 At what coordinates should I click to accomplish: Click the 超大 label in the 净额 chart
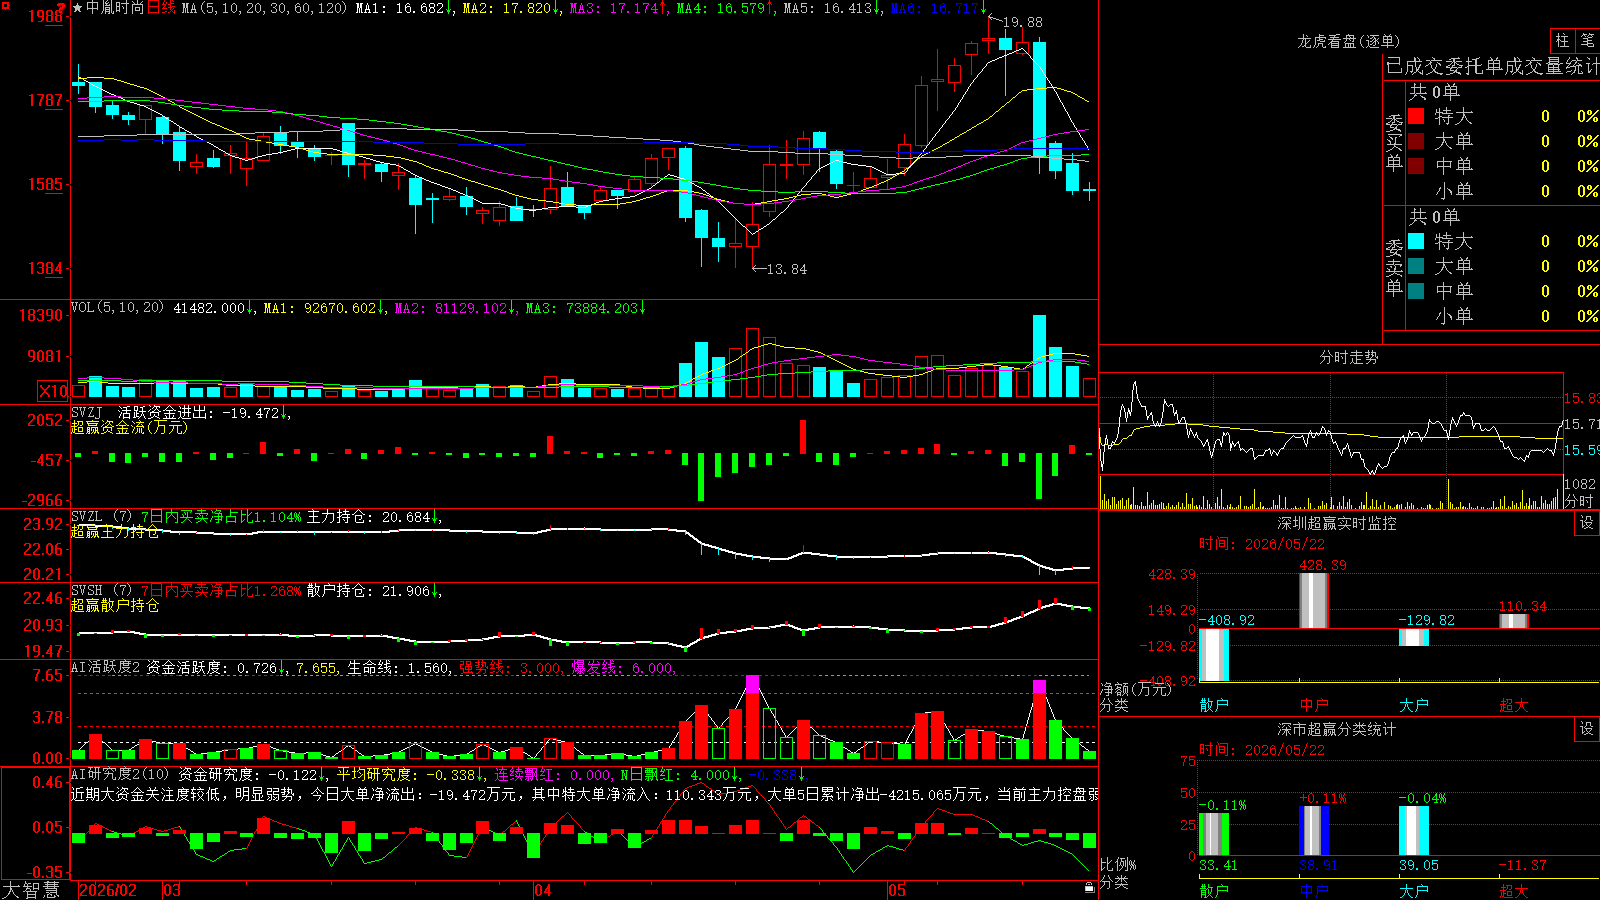[1514, 705]
